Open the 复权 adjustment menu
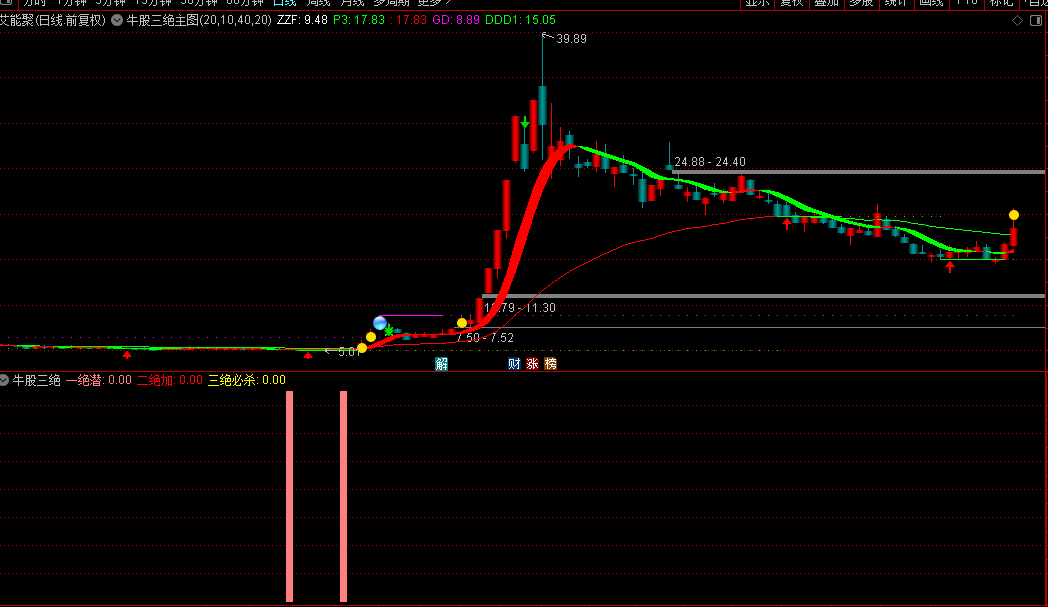Image resolution: width=1048 pixels, height=607 pixels. 791,3
